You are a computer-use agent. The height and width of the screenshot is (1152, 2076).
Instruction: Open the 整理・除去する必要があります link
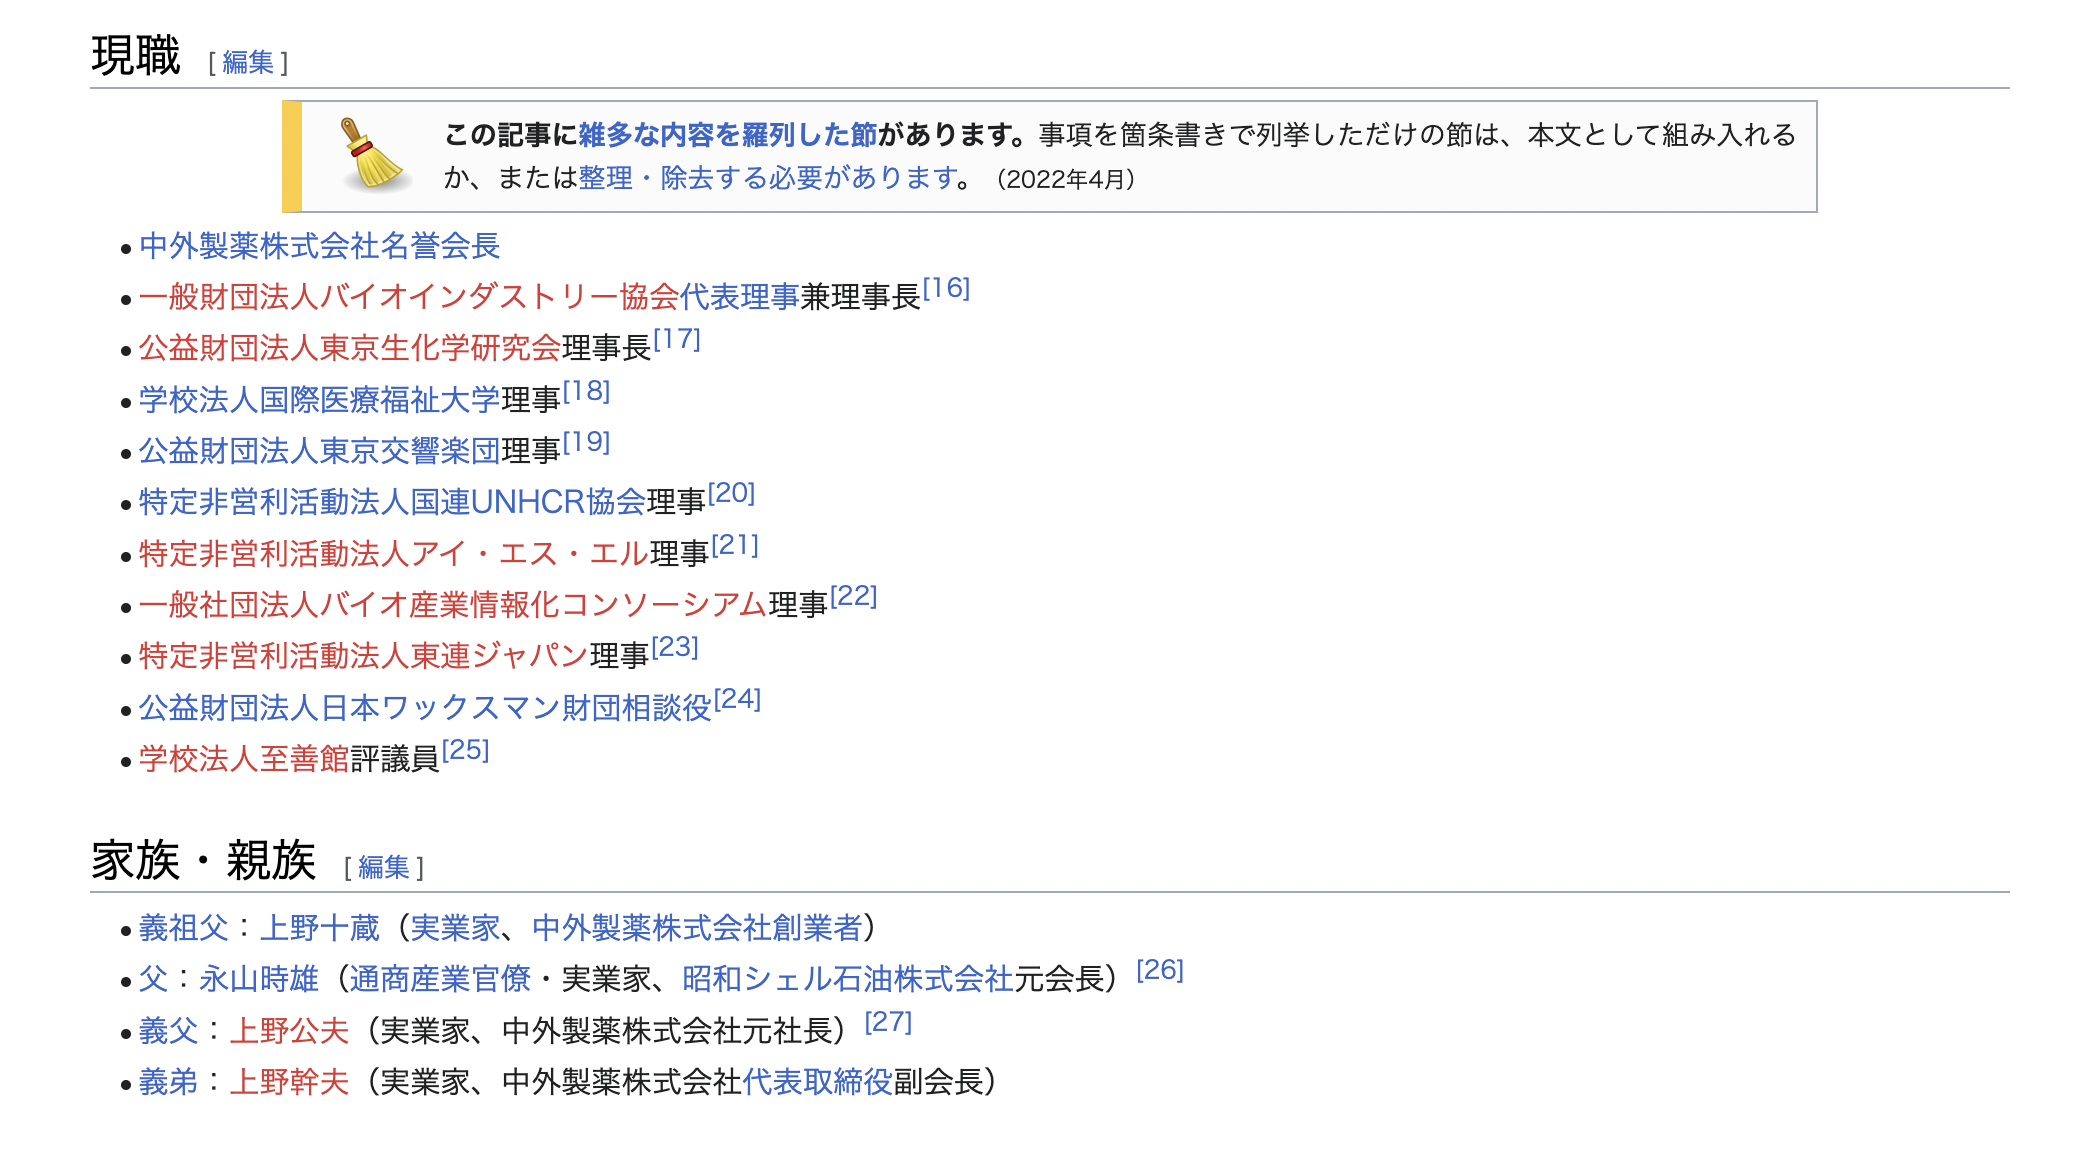click(768, 178)
